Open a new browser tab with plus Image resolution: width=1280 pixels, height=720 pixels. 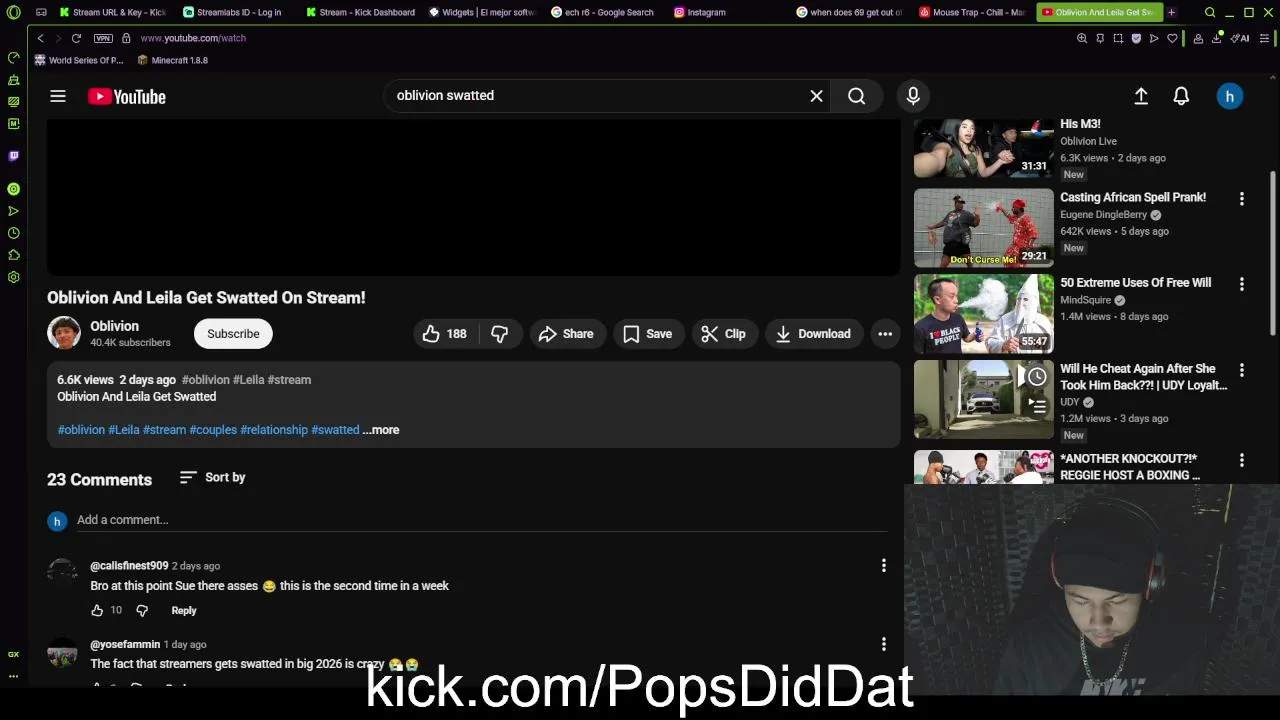tap(1171, 12)
